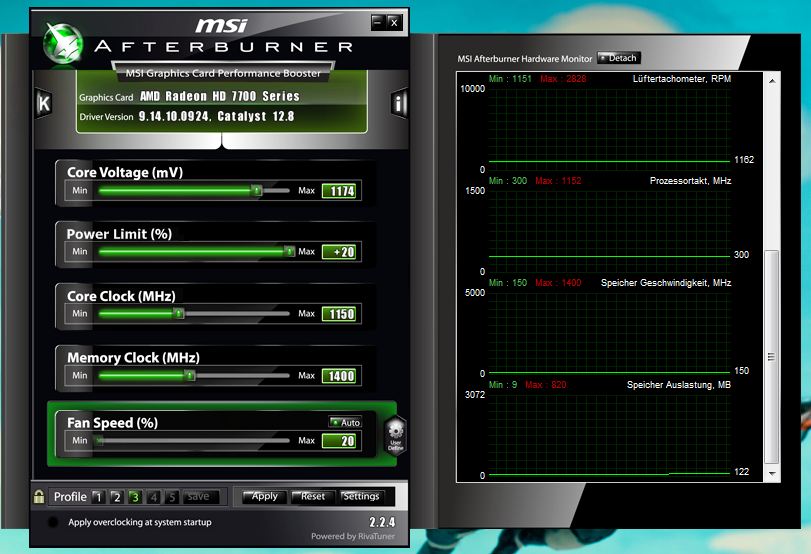Click the Prozessortakt, MHz graph label

point(690,181)
